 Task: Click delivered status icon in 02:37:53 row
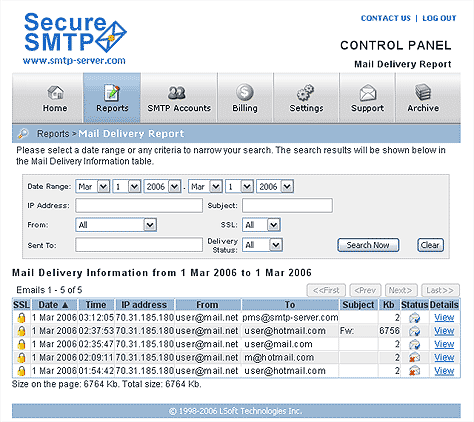tap(414, 331)
